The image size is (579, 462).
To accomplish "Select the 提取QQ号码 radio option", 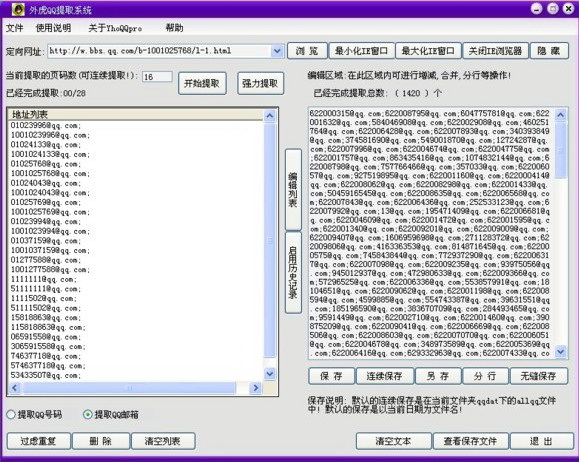I will (11, 414).
